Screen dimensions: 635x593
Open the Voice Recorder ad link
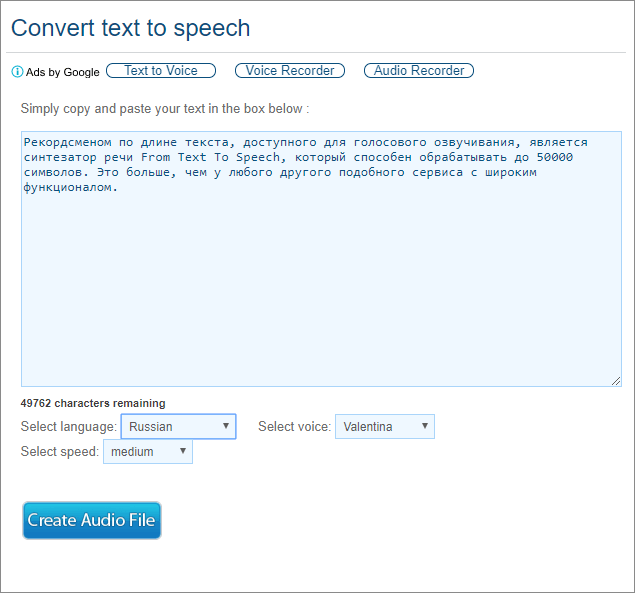290,70
